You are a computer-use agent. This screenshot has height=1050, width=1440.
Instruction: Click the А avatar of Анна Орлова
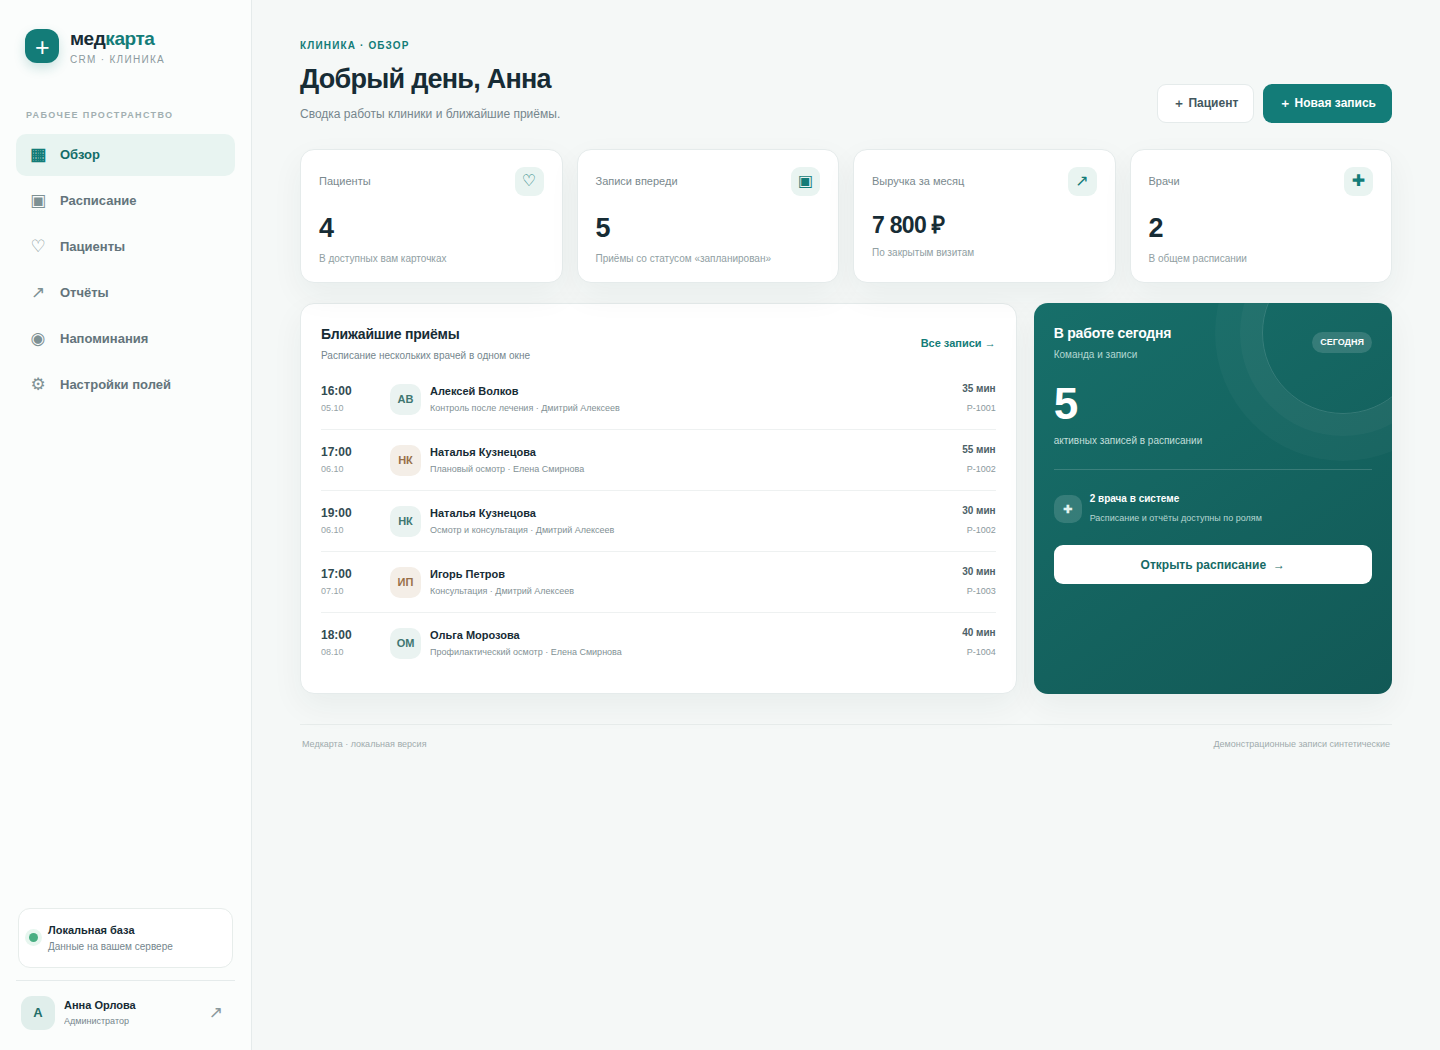[38, 1013]
